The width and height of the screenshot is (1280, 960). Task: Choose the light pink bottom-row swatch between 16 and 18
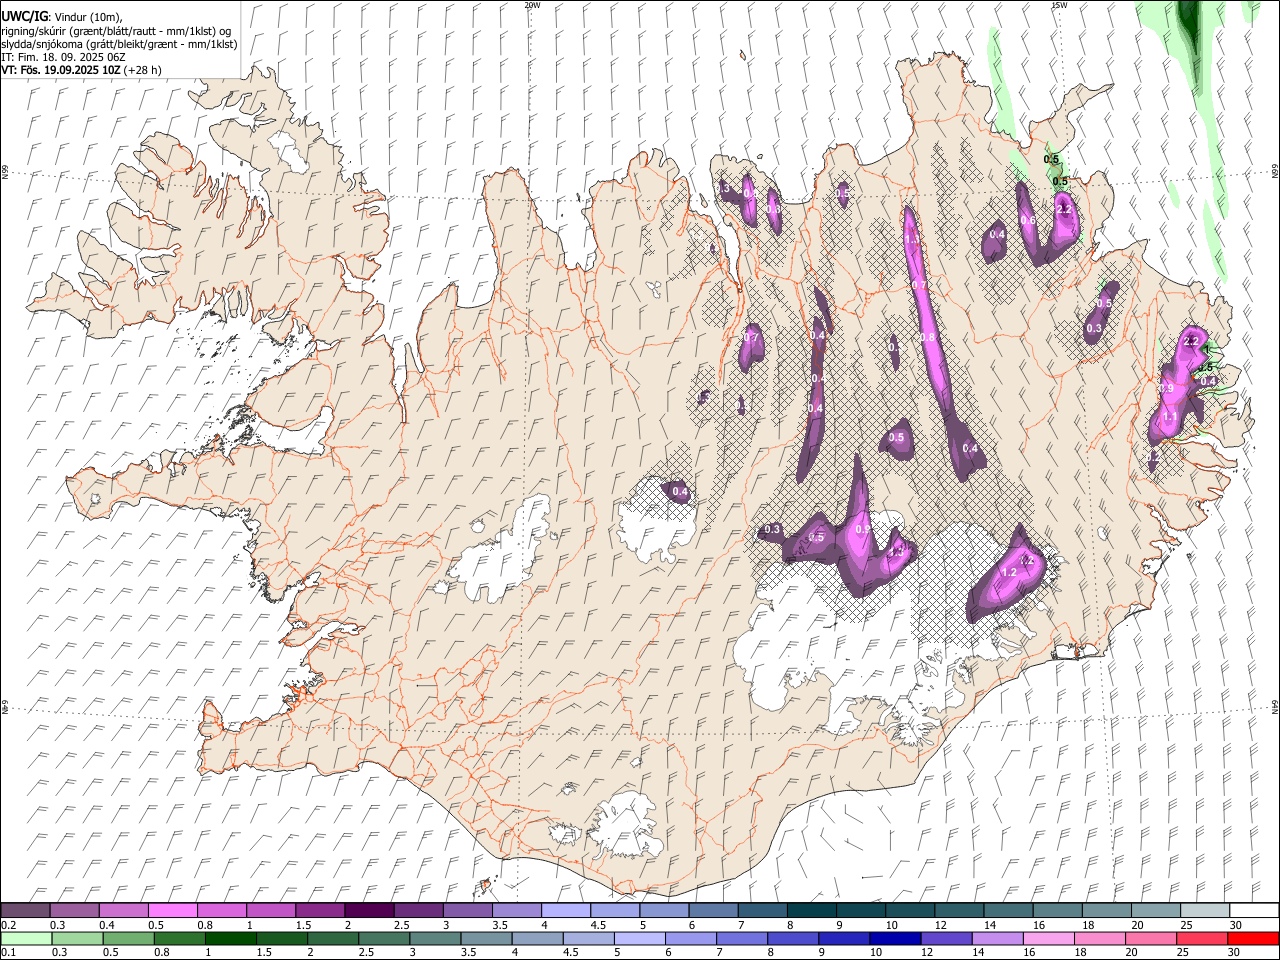(1049, 938)
